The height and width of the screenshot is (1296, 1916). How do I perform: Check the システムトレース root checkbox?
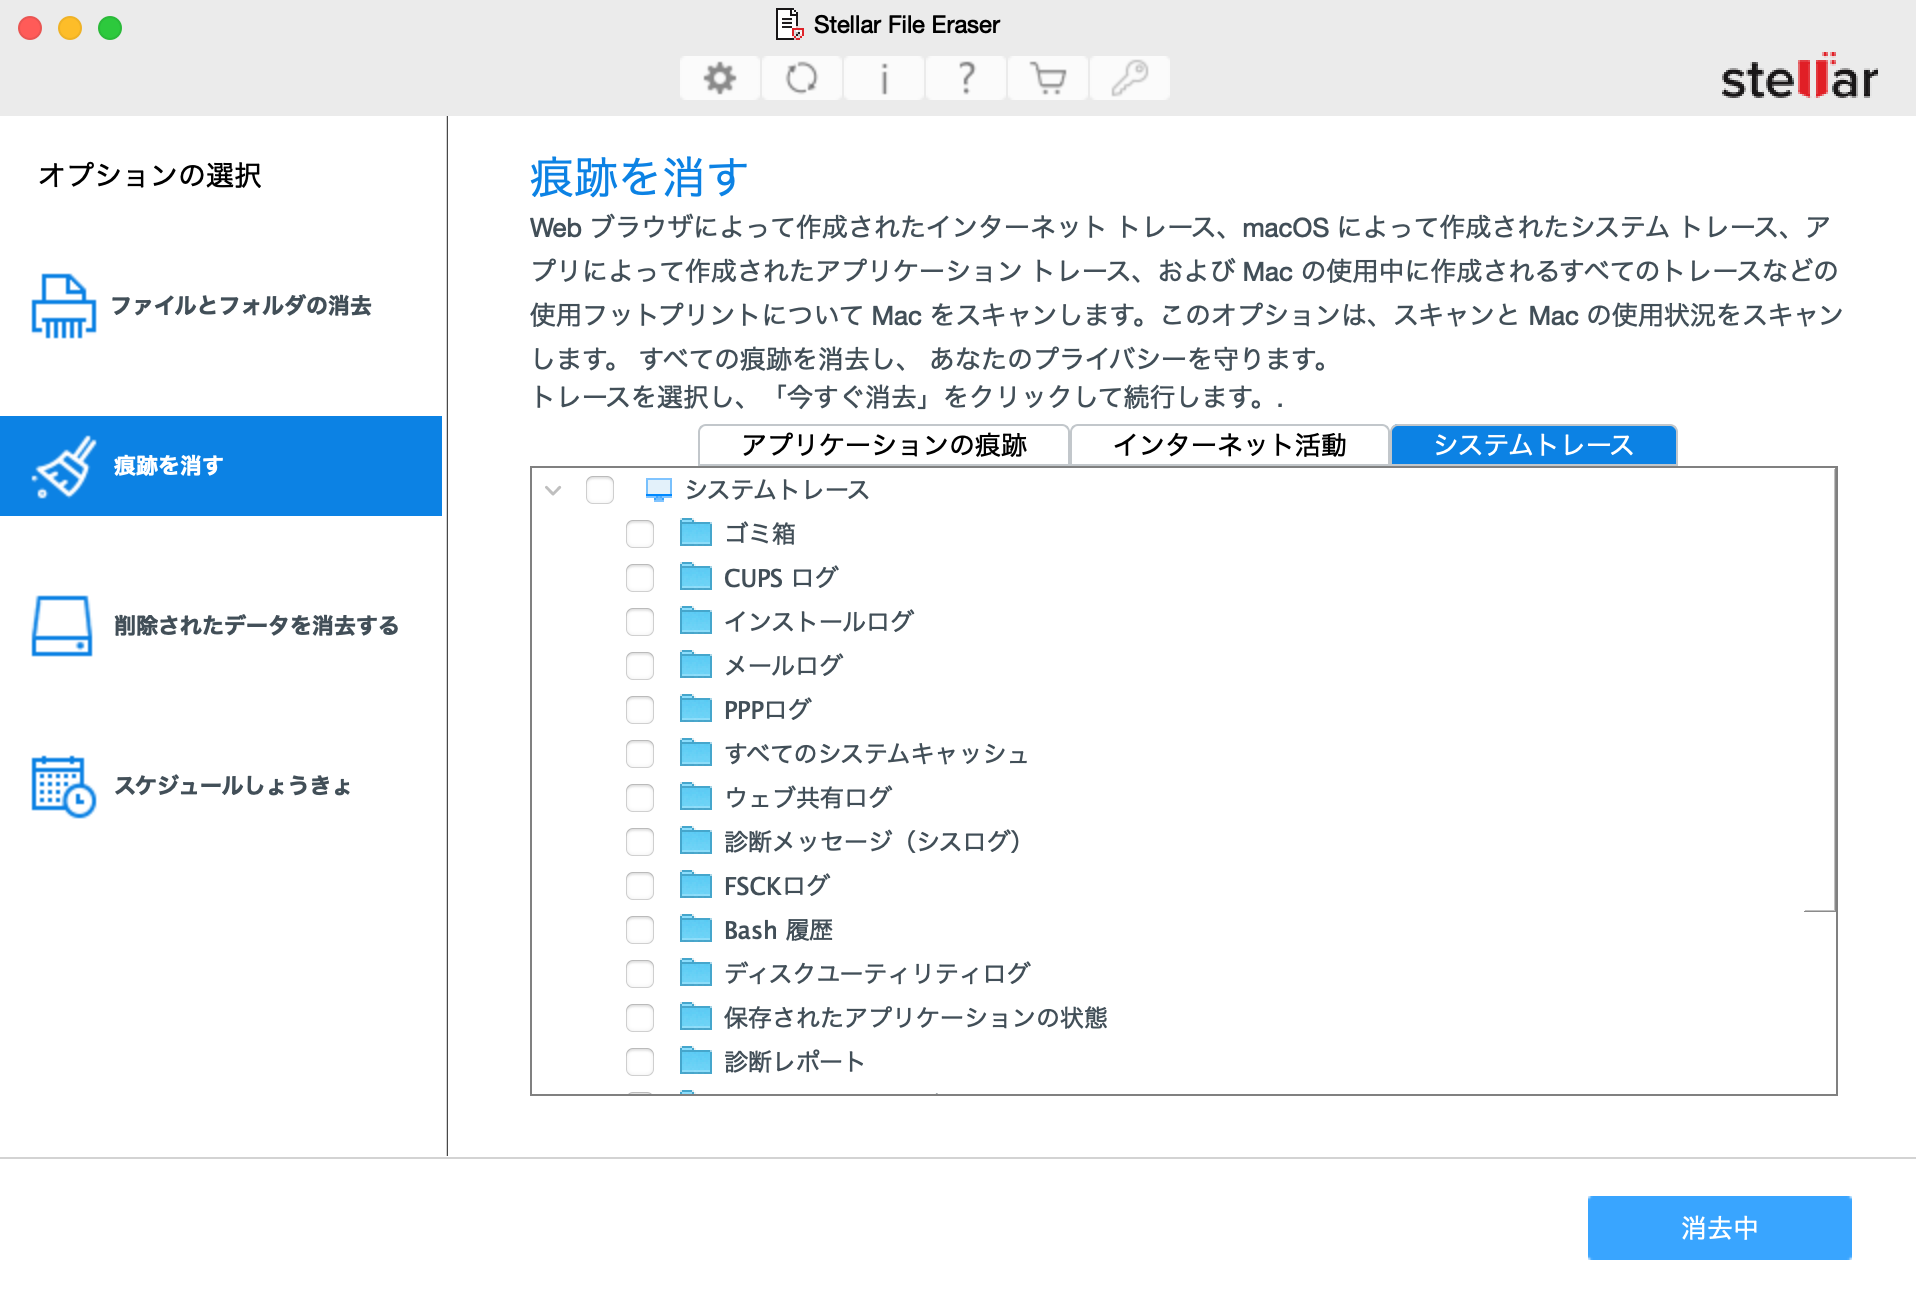coord(600,490)
